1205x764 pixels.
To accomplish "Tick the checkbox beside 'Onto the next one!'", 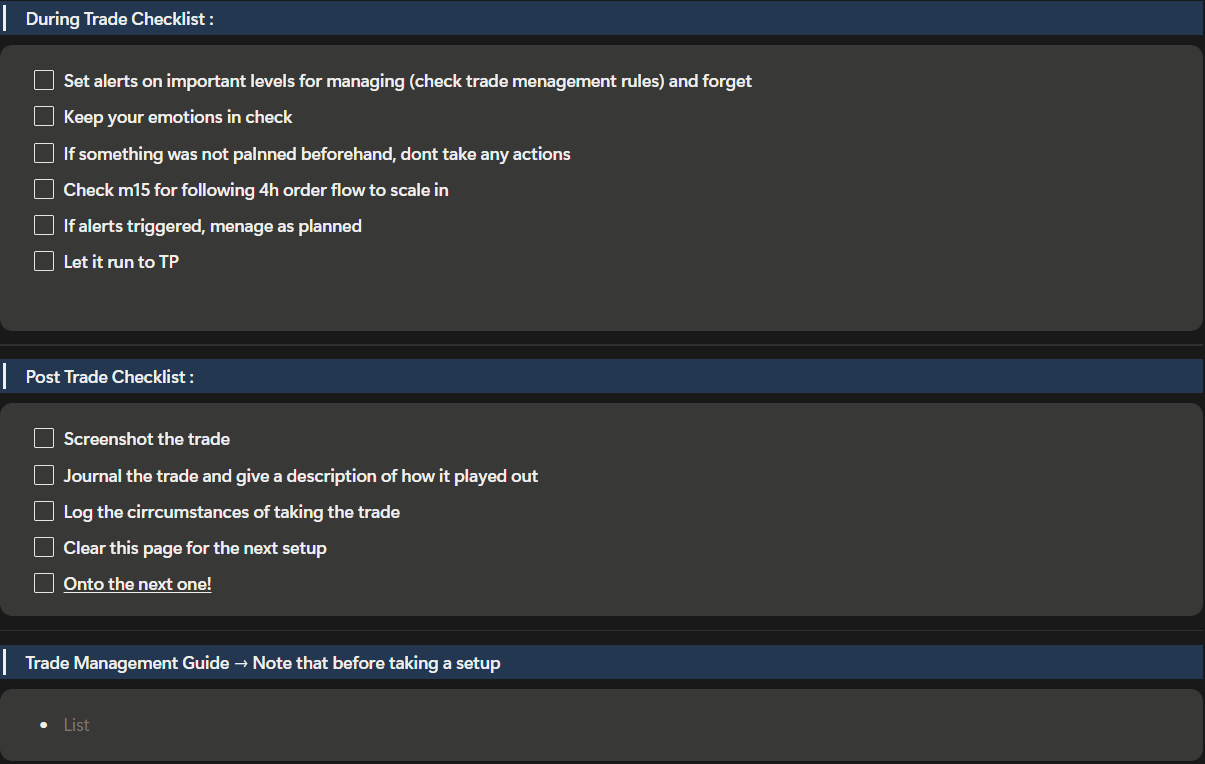I will pyautogui.click(x=44, y=583).
